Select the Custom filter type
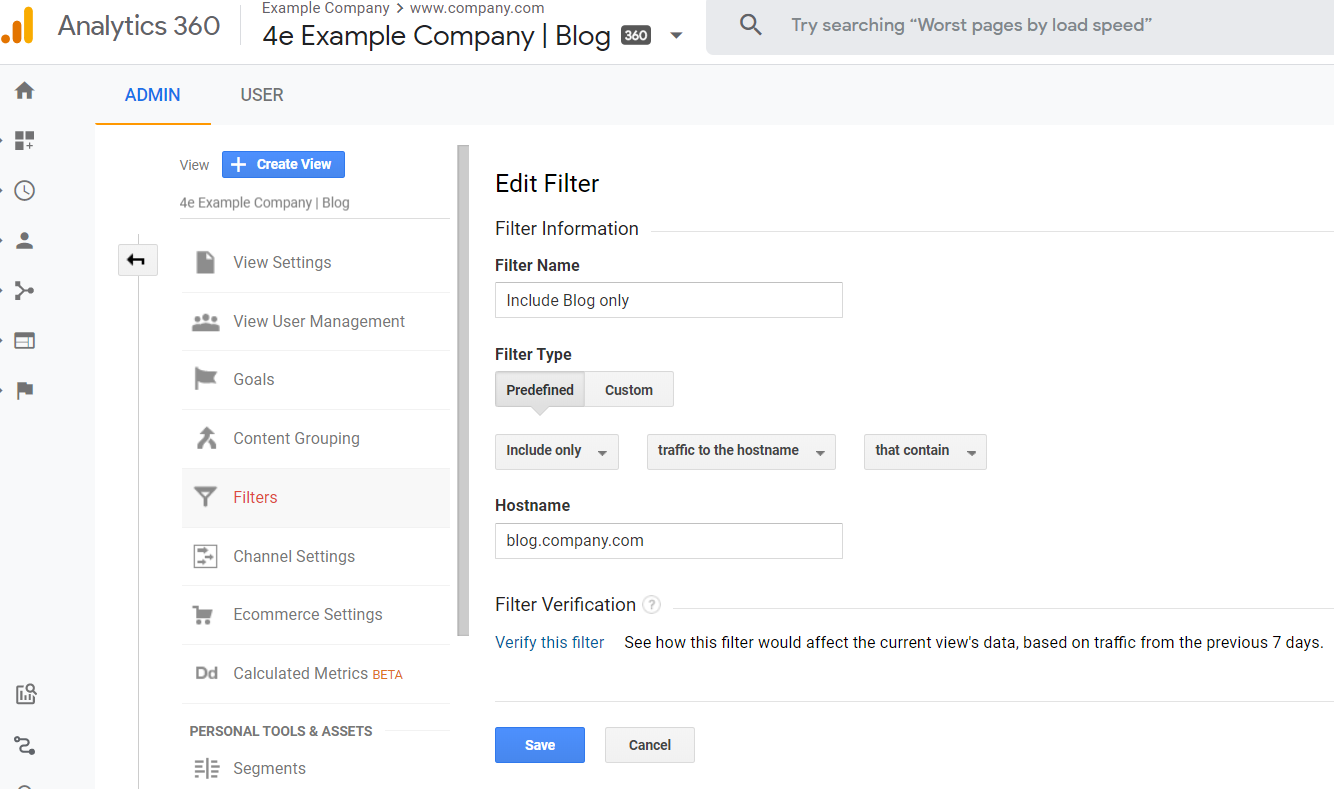This screenshot has width=1334, height=789. (629, 390)
